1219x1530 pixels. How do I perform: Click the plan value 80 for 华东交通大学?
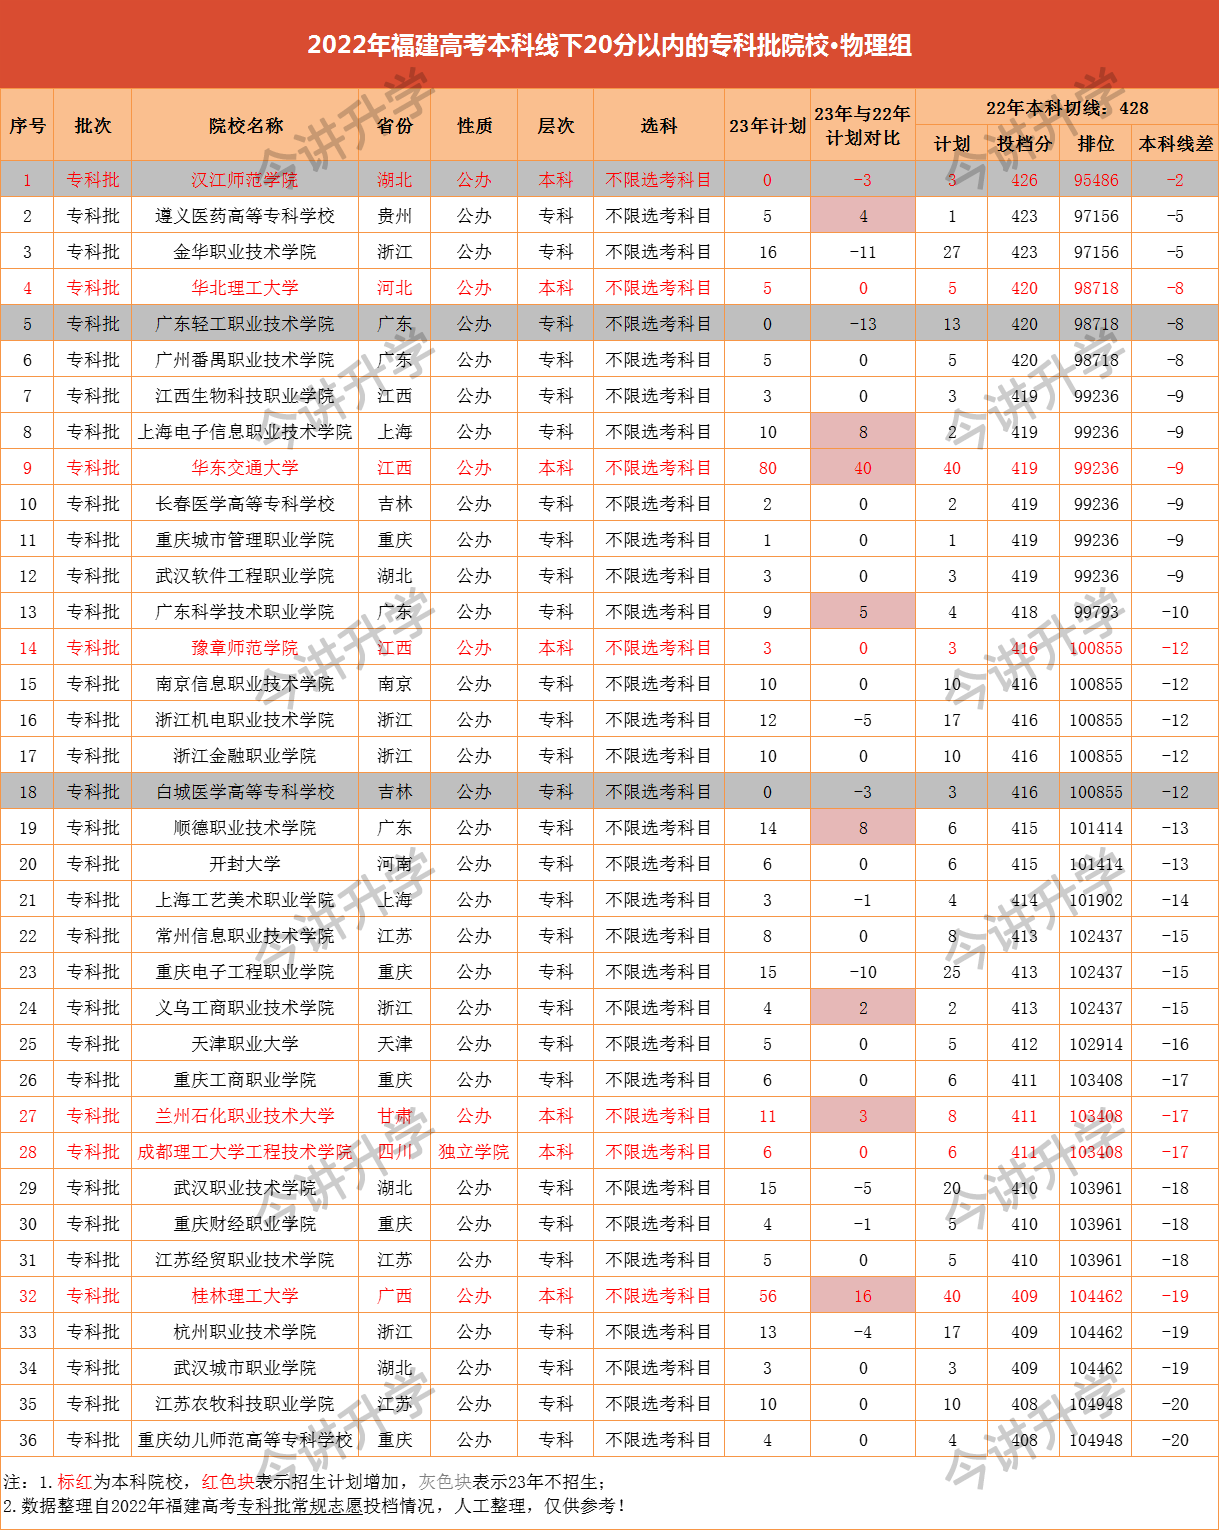[767, 468]
